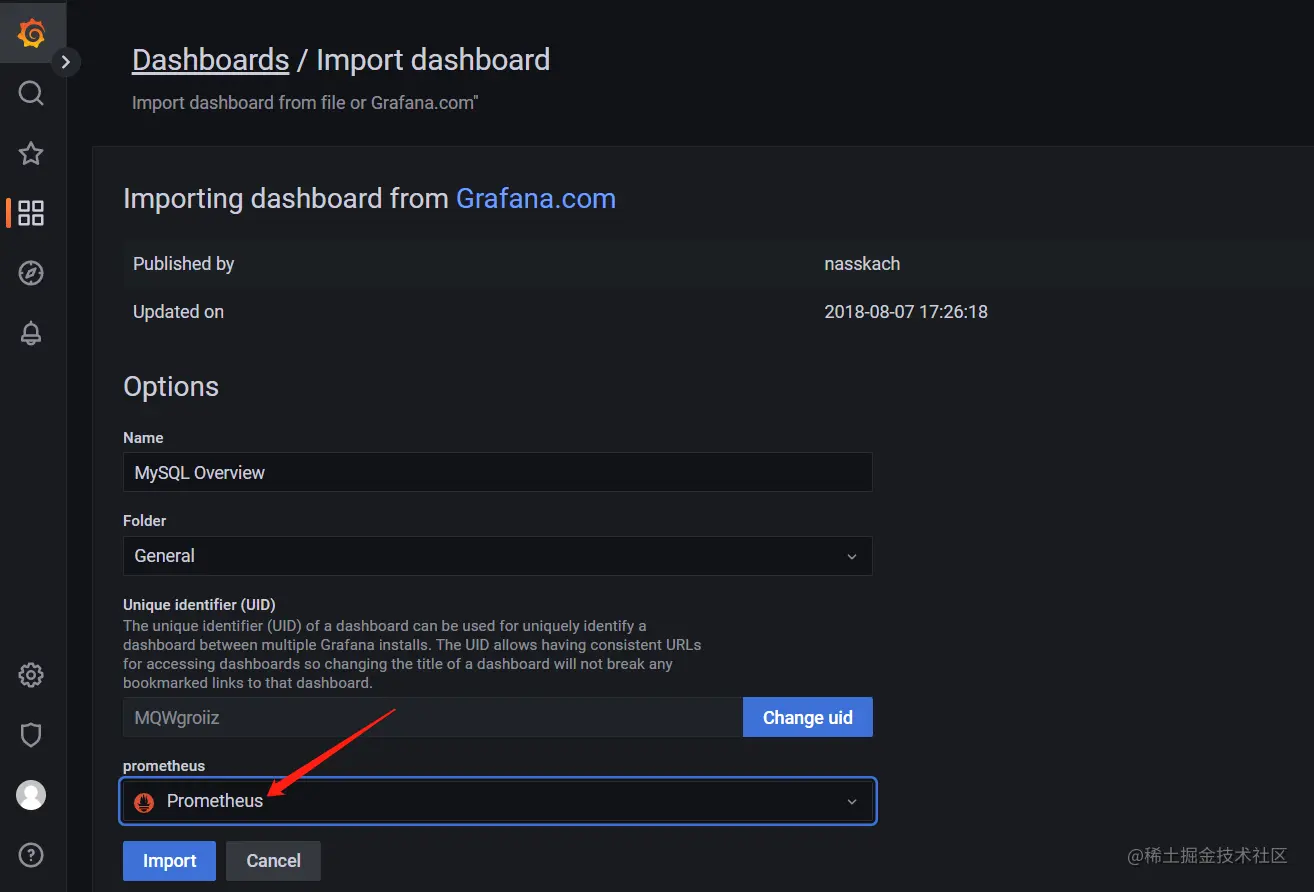Open the Grafana.com link

536,198
